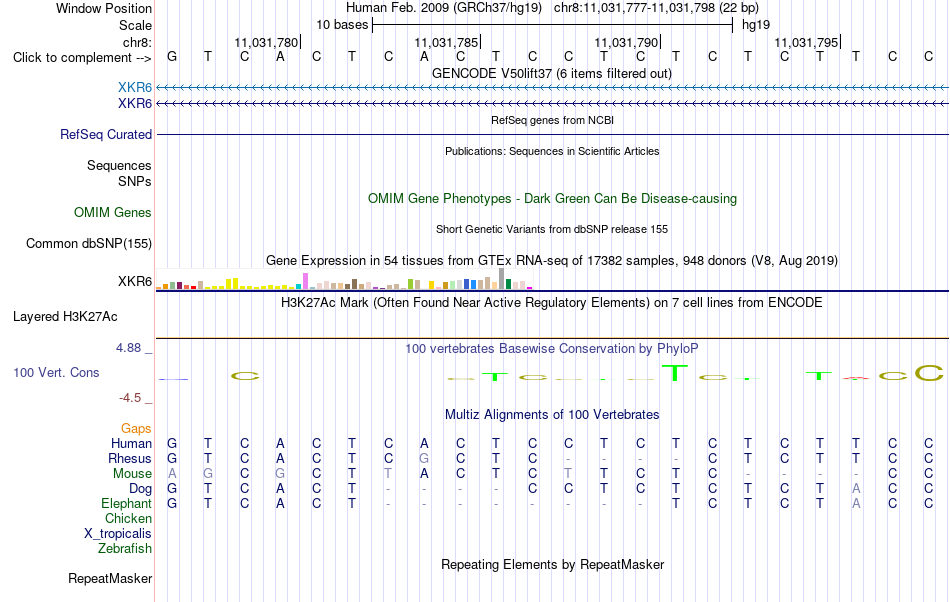This screenshot has width=950, height=602.
Task: Click 'Human Feb. 2009 (GRCh37/hg19)' header text
Action: click(x=446, y=8)
